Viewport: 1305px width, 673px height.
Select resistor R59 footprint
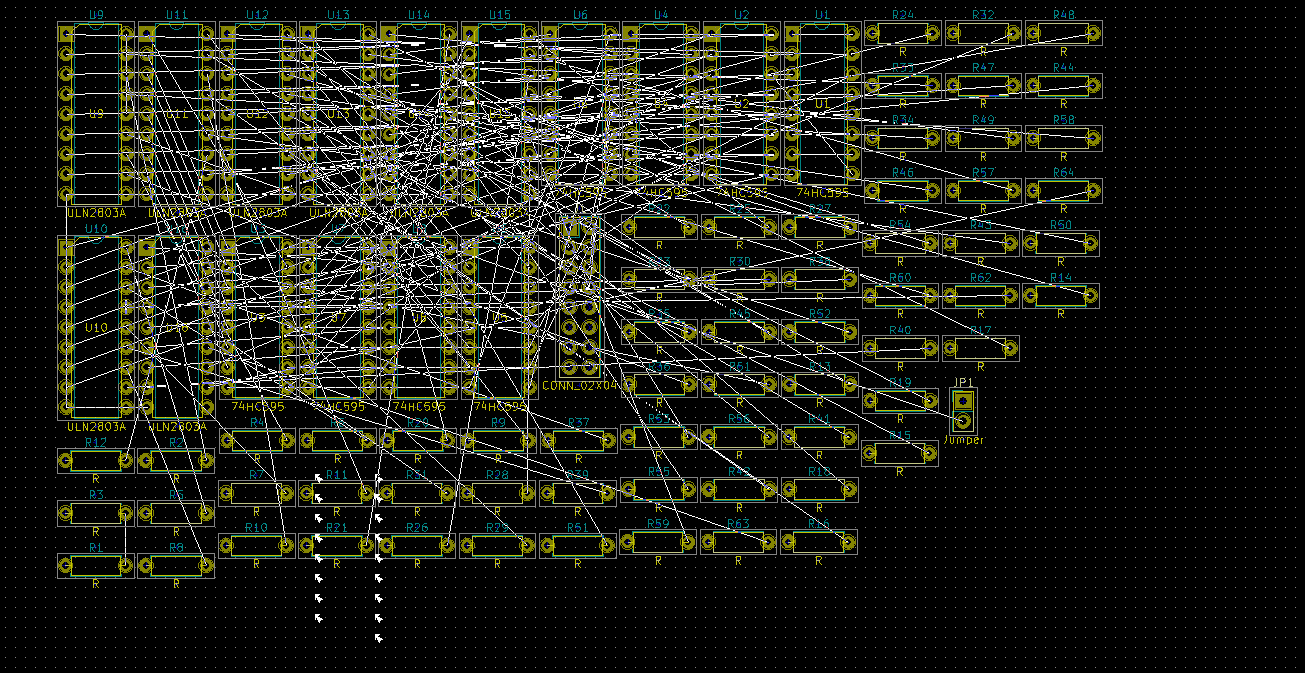(x=659, y=541)
